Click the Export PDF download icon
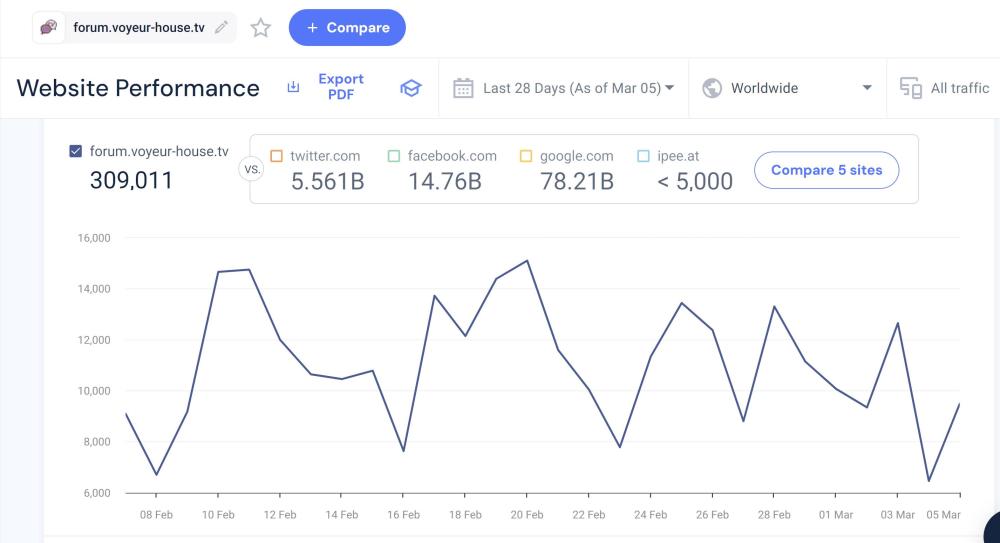1000x543 pixels. [x=293, y=88]
